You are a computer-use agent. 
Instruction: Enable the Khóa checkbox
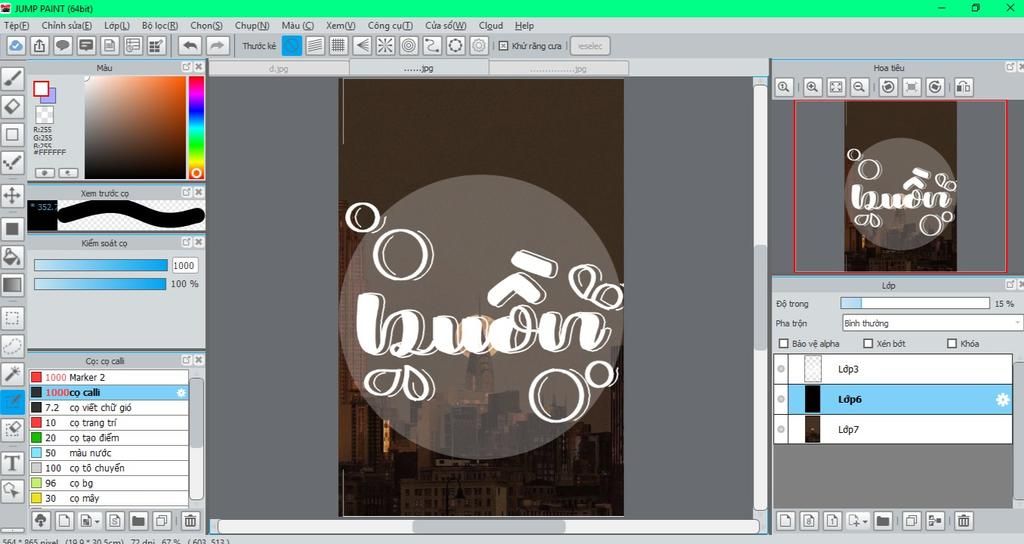pyautogui.click(x=952, y=344)
